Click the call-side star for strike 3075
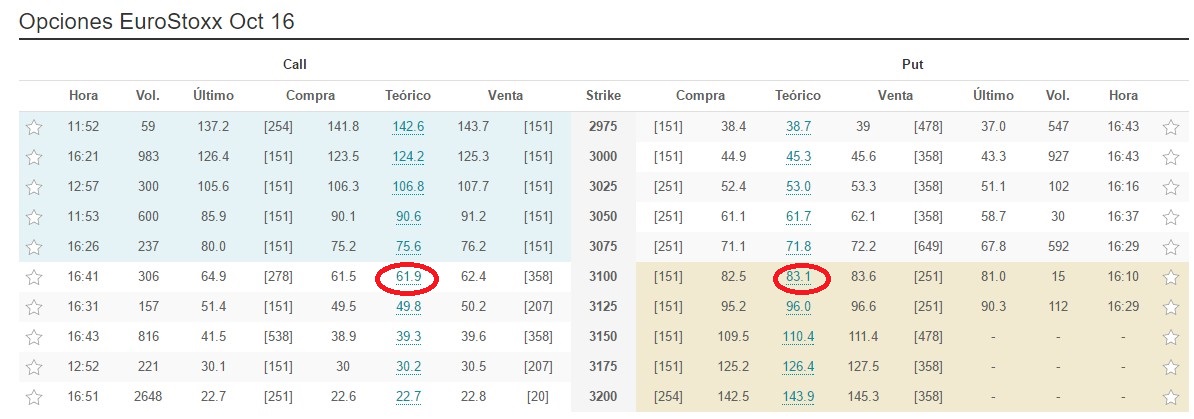Image resolution: width=1194 pixels, height=419 pixels. (x=34, y=247)
